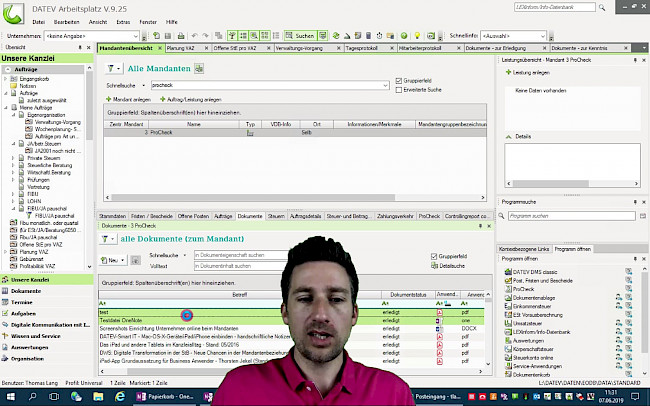Open the Hilfe menu
Screen dimensions: 650x406
(172, 22)
